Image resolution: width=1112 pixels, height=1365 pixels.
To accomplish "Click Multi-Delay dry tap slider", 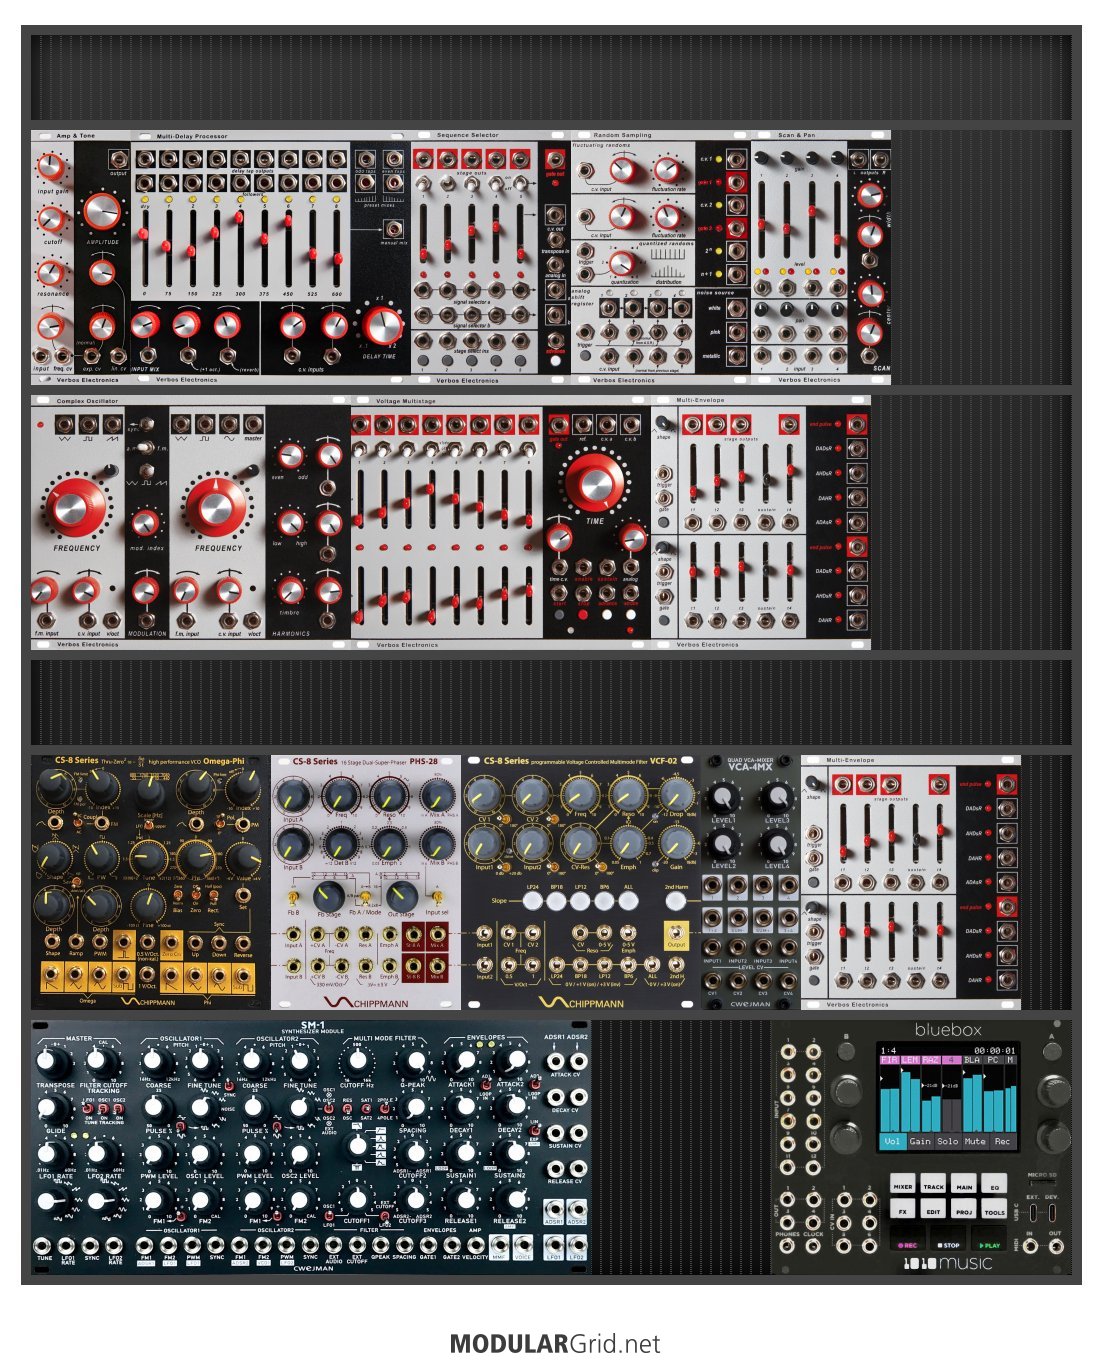I will pos(145,247).
